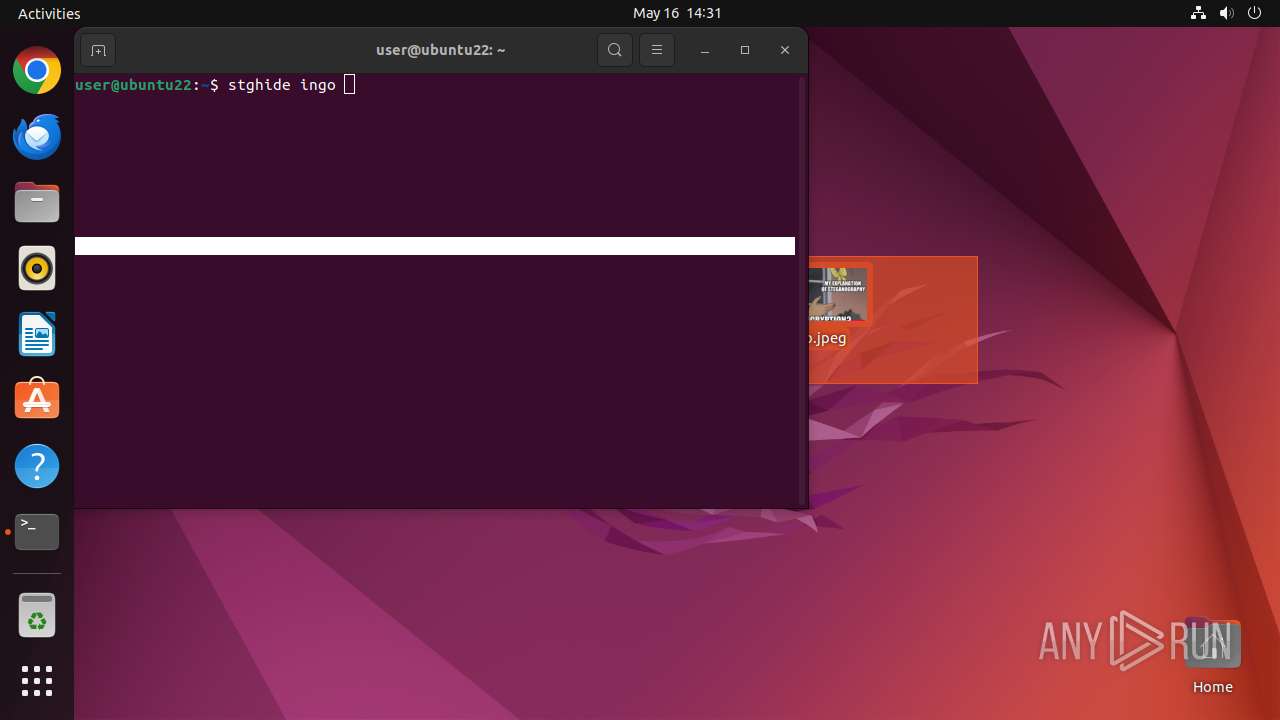Open Ubuntu Software store
The image size is (1280, 720).
[x=37, y=400]
